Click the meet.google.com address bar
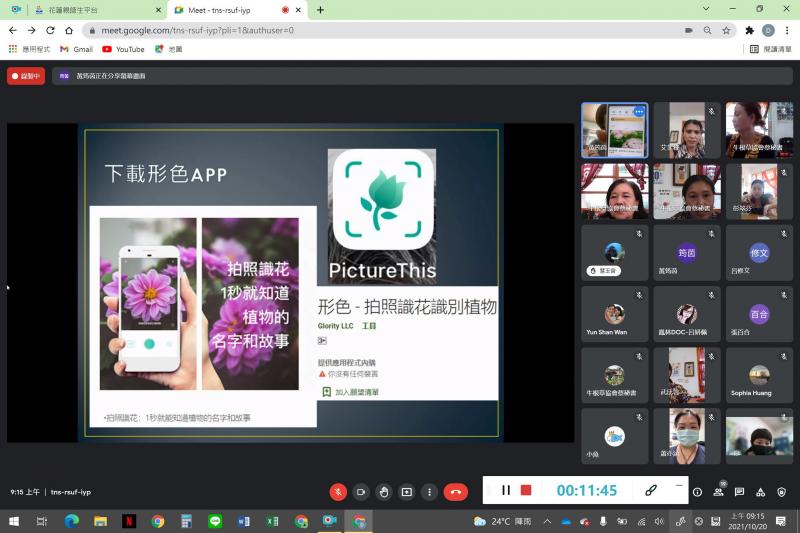The width and height of the screenshot is (800, 533). click(x=383, y=31)
